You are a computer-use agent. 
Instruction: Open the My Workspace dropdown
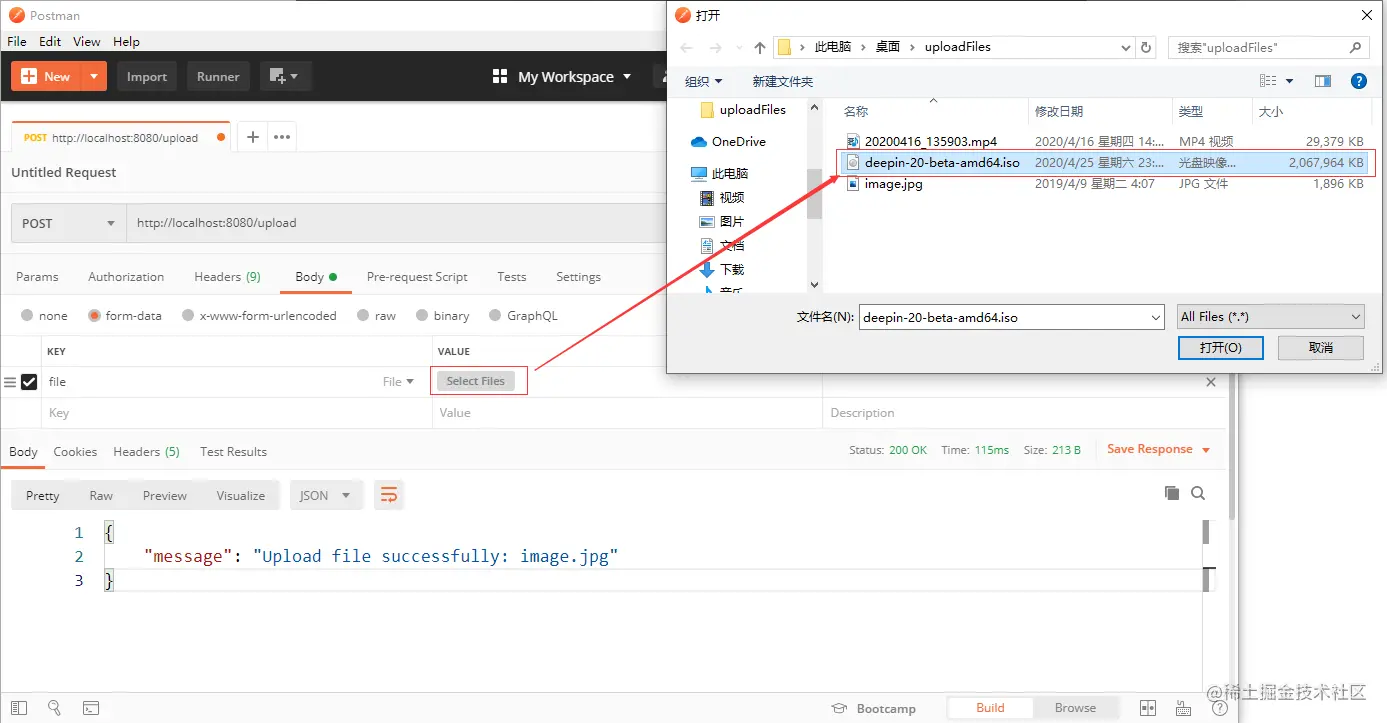coord(575,77)
